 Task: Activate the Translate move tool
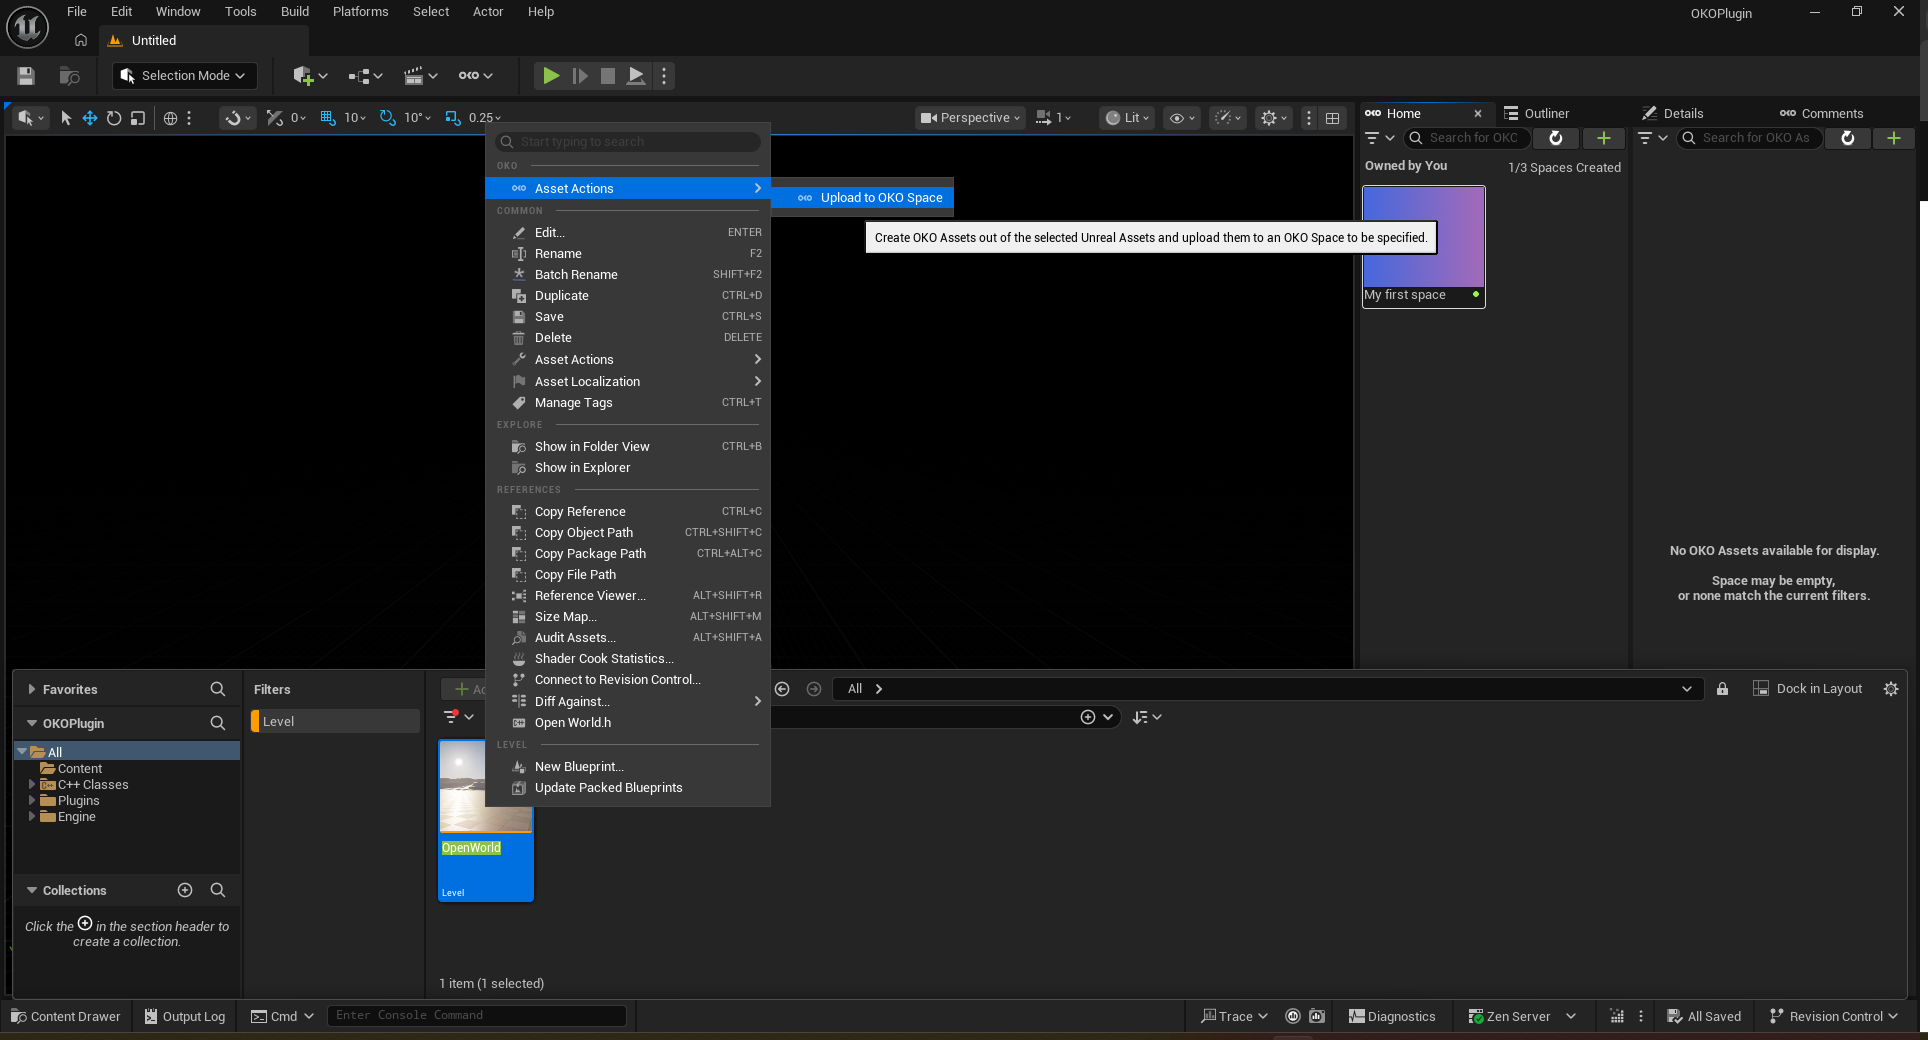click(x=90, y=118)
